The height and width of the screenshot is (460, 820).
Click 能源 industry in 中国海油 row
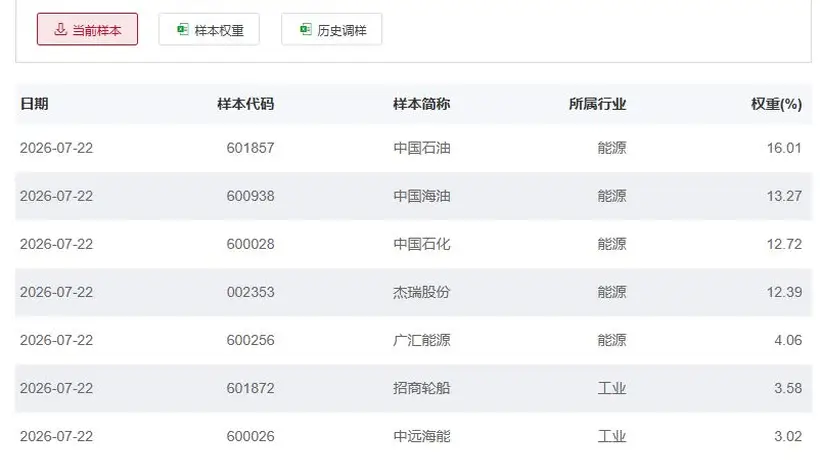coord(612,196)
